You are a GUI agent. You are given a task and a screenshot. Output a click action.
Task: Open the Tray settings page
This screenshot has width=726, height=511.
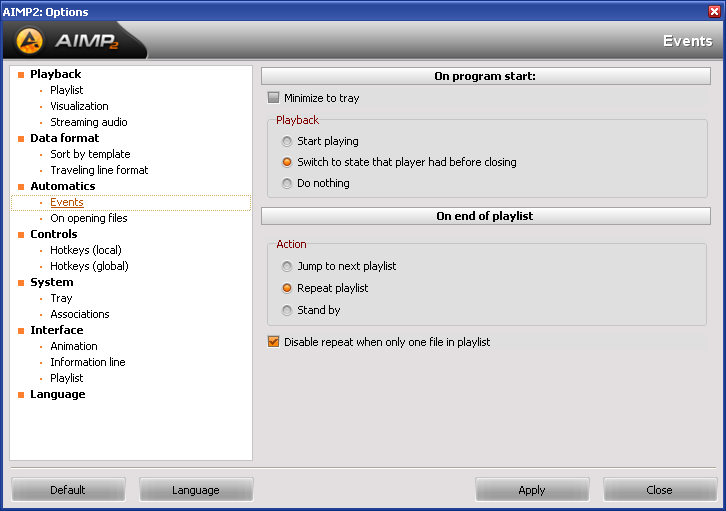point(61,299)
